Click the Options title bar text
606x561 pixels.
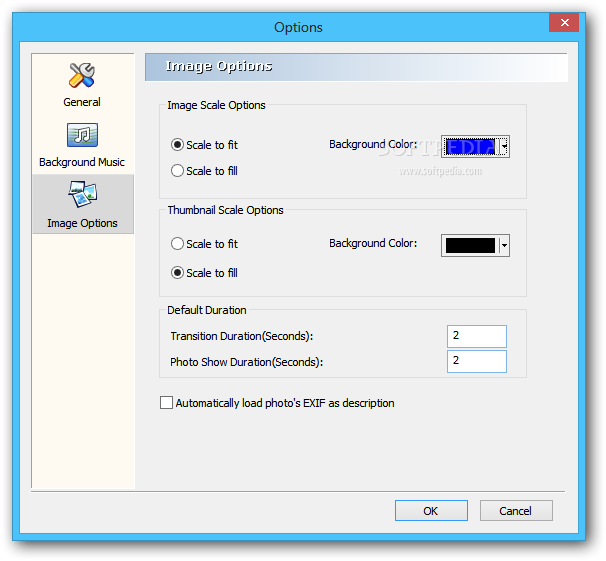(298, 27)
